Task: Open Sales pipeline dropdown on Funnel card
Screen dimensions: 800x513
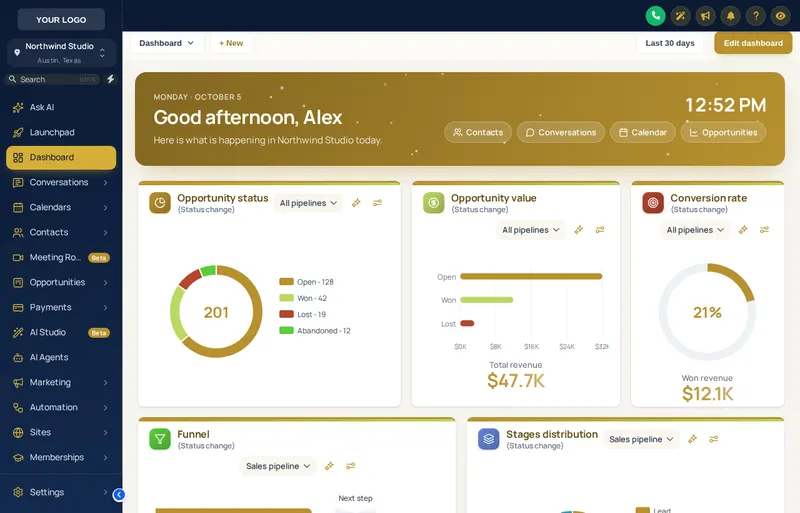Action: tap(278, 466)
